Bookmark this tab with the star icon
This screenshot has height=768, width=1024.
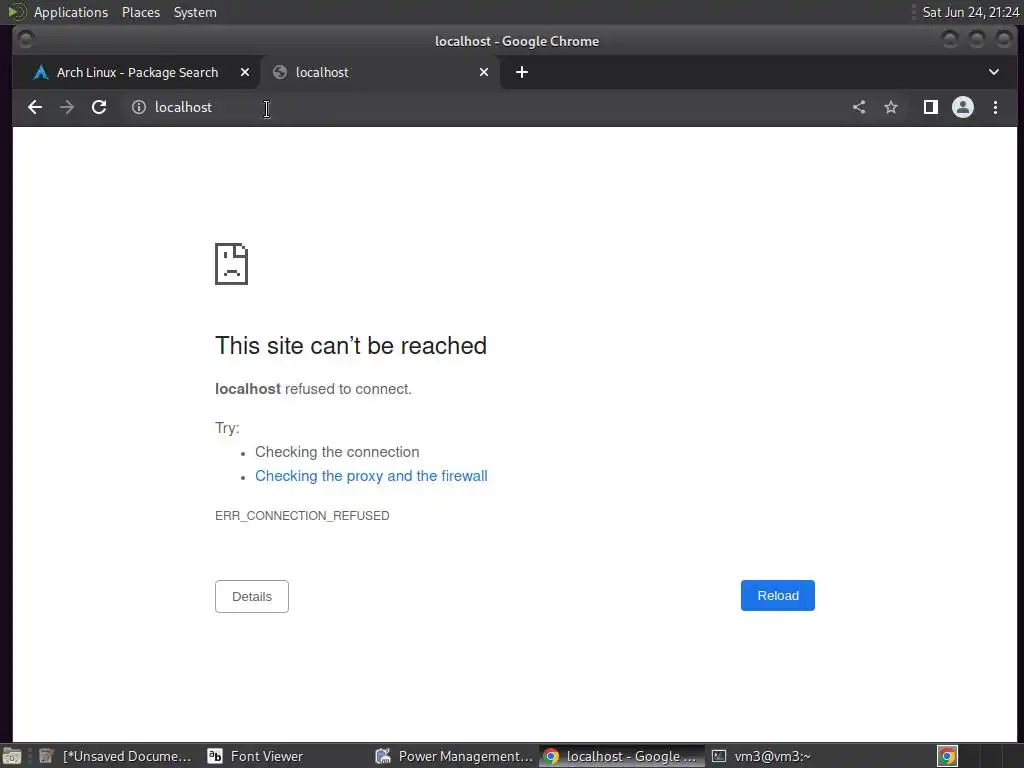click(x=891, y=107)
